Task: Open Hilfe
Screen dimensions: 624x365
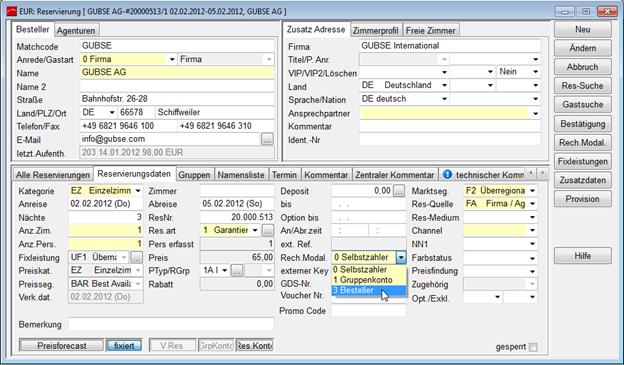Action: 583,256
